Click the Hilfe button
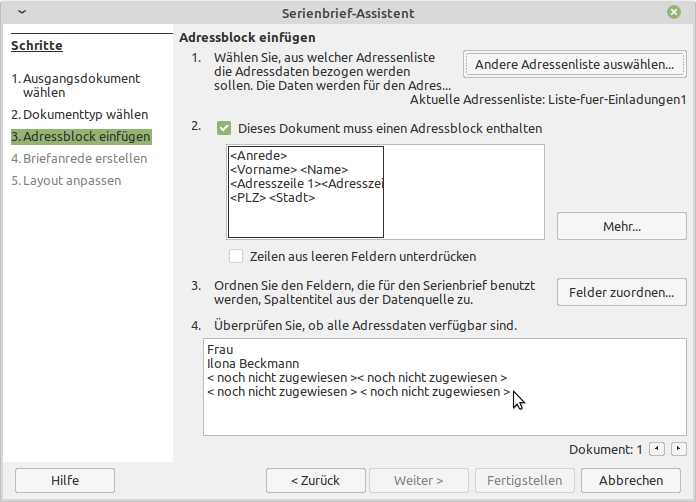Screen dimensions: 696x502 (65, 480)
